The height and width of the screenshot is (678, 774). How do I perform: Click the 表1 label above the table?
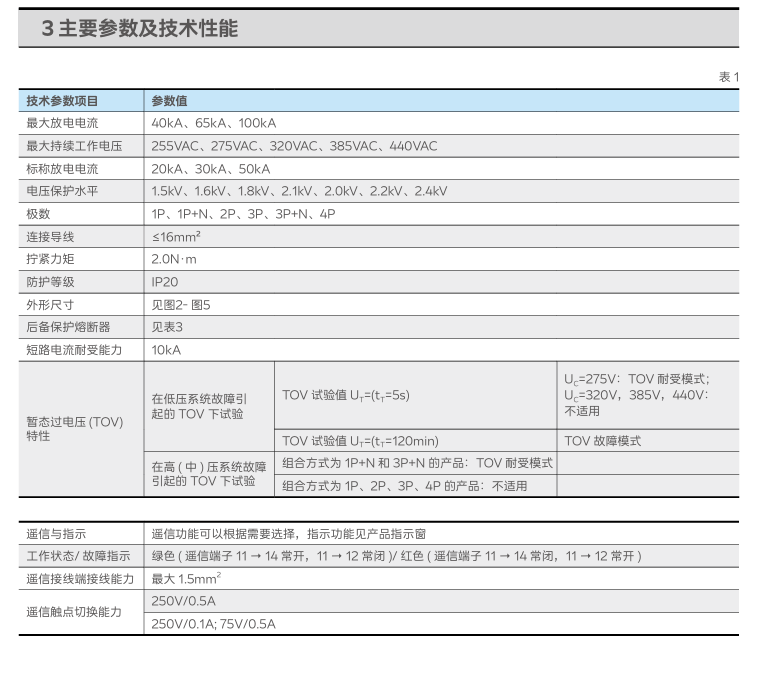(728, 78)
